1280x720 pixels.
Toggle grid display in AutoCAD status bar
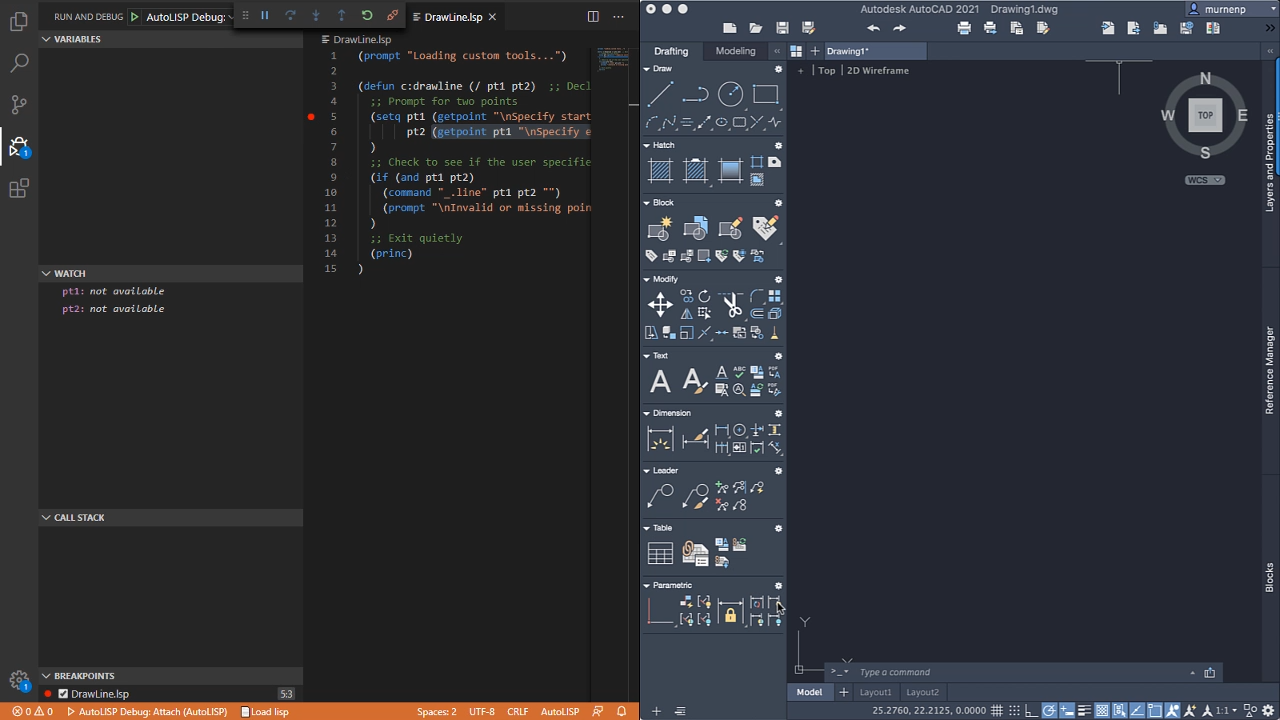(997, 711)
